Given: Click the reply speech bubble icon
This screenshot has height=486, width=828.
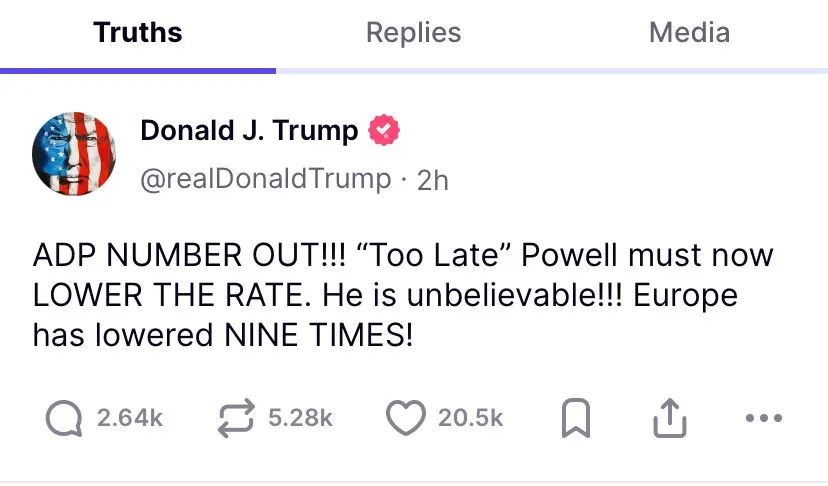Looking at the screenshot, I should 67,418.
